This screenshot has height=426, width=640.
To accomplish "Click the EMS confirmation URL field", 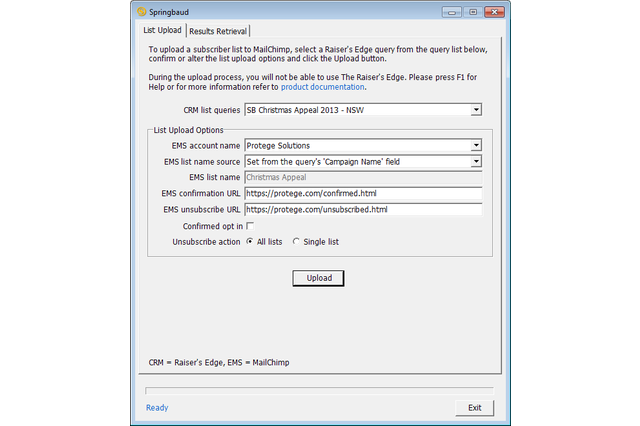I will pyautogui.click(x=363, y=193).
